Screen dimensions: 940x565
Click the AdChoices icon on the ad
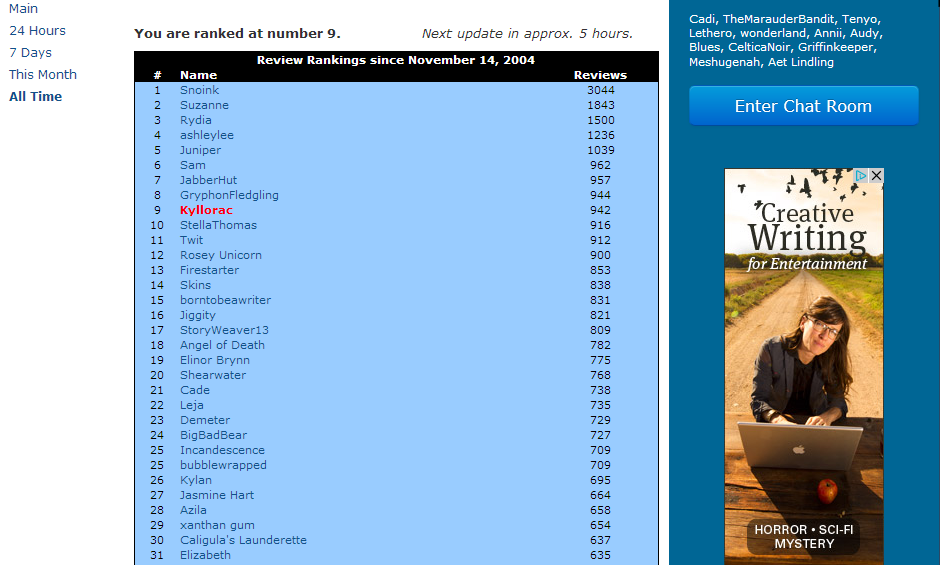point(861,175)
